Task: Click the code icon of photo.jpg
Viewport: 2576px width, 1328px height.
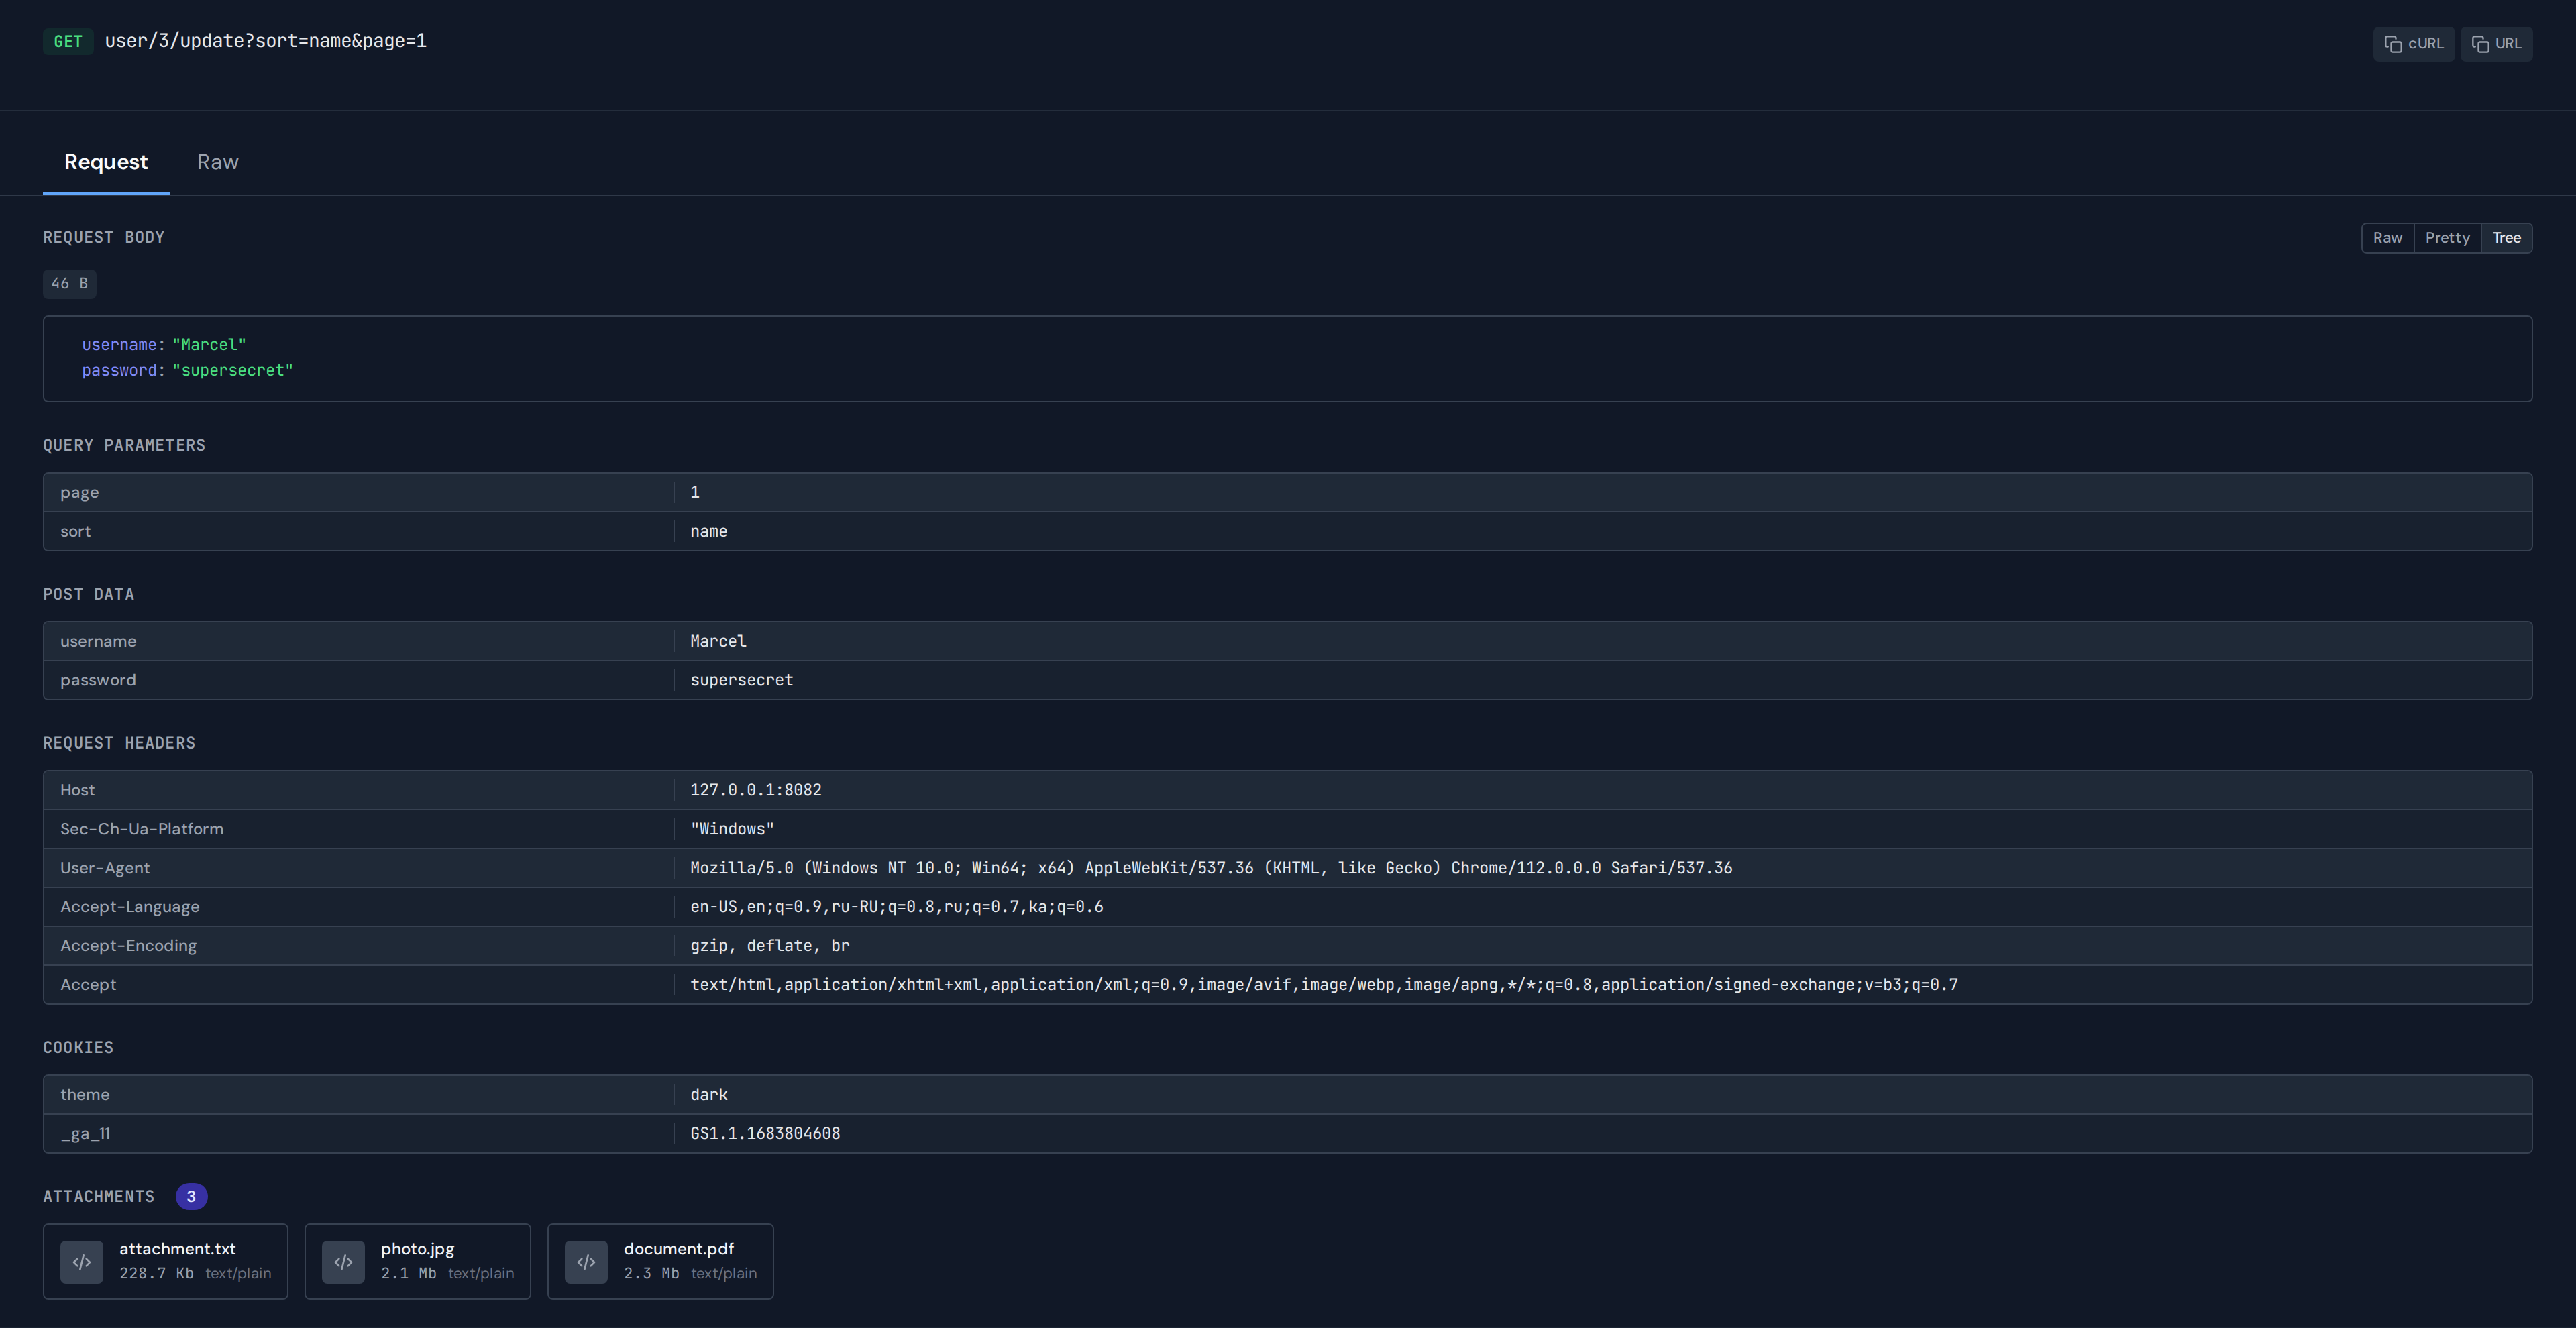Action: click(x=343, y=1262)
